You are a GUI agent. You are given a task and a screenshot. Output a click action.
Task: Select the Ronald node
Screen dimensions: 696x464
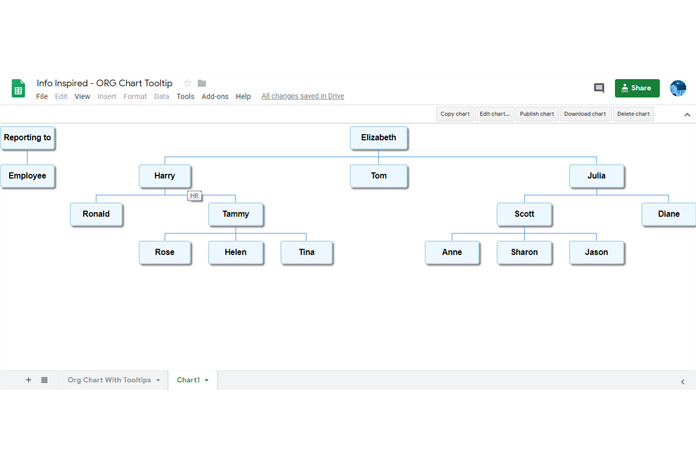click(x=96, y=214)
